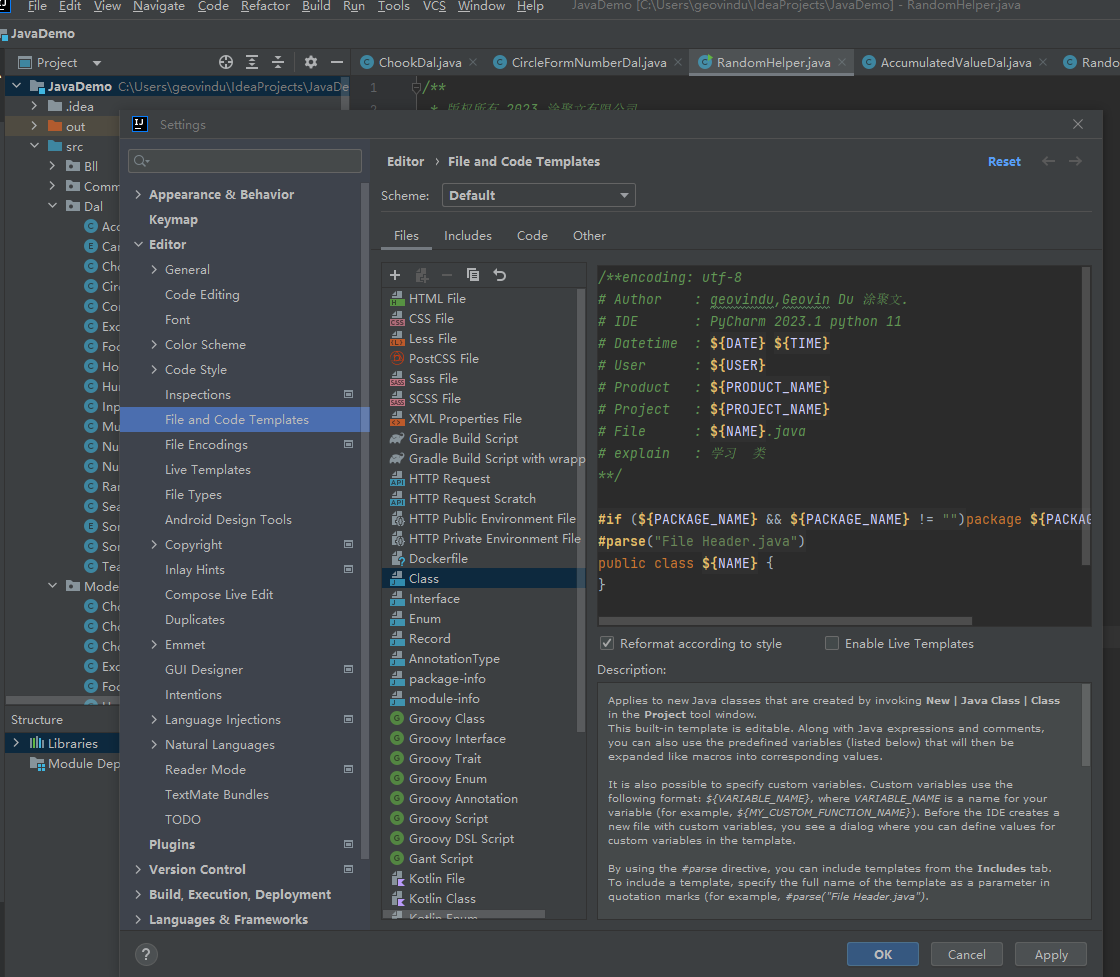The width and height of the screenshot is (1120, 977).
Task: Open Project panel gear options
Action: tap(311, 62)
